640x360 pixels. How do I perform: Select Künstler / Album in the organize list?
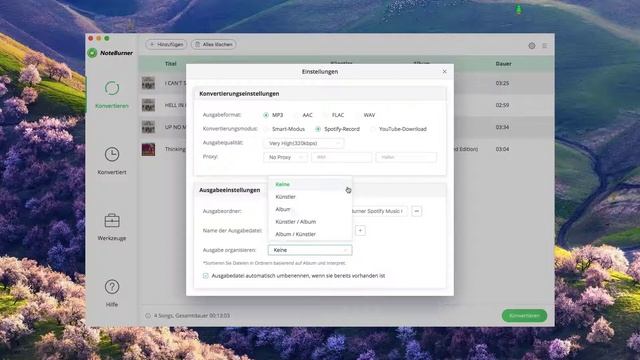(310, 222)
